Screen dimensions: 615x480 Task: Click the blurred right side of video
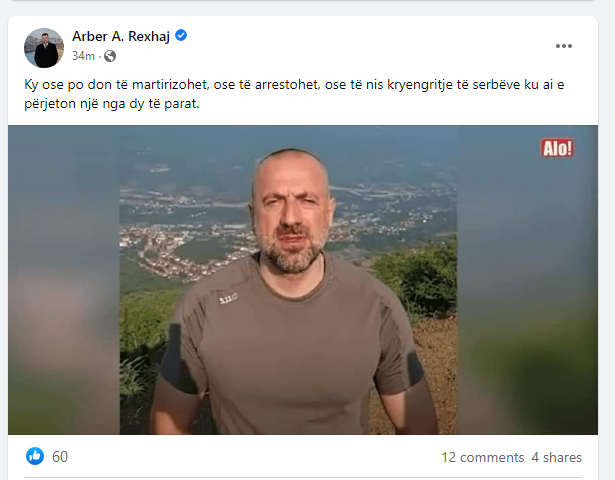click(528, 280)
